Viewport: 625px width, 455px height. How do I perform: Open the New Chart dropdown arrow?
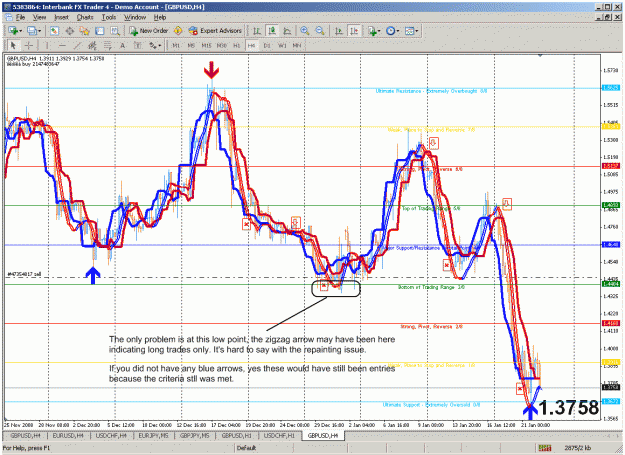tap(21, 31)
